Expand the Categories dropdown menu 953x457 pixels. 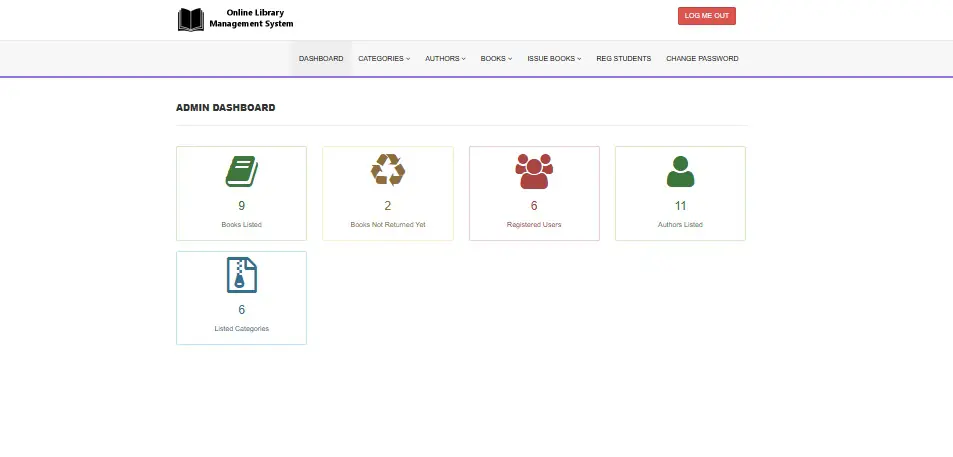pos(384,58)
